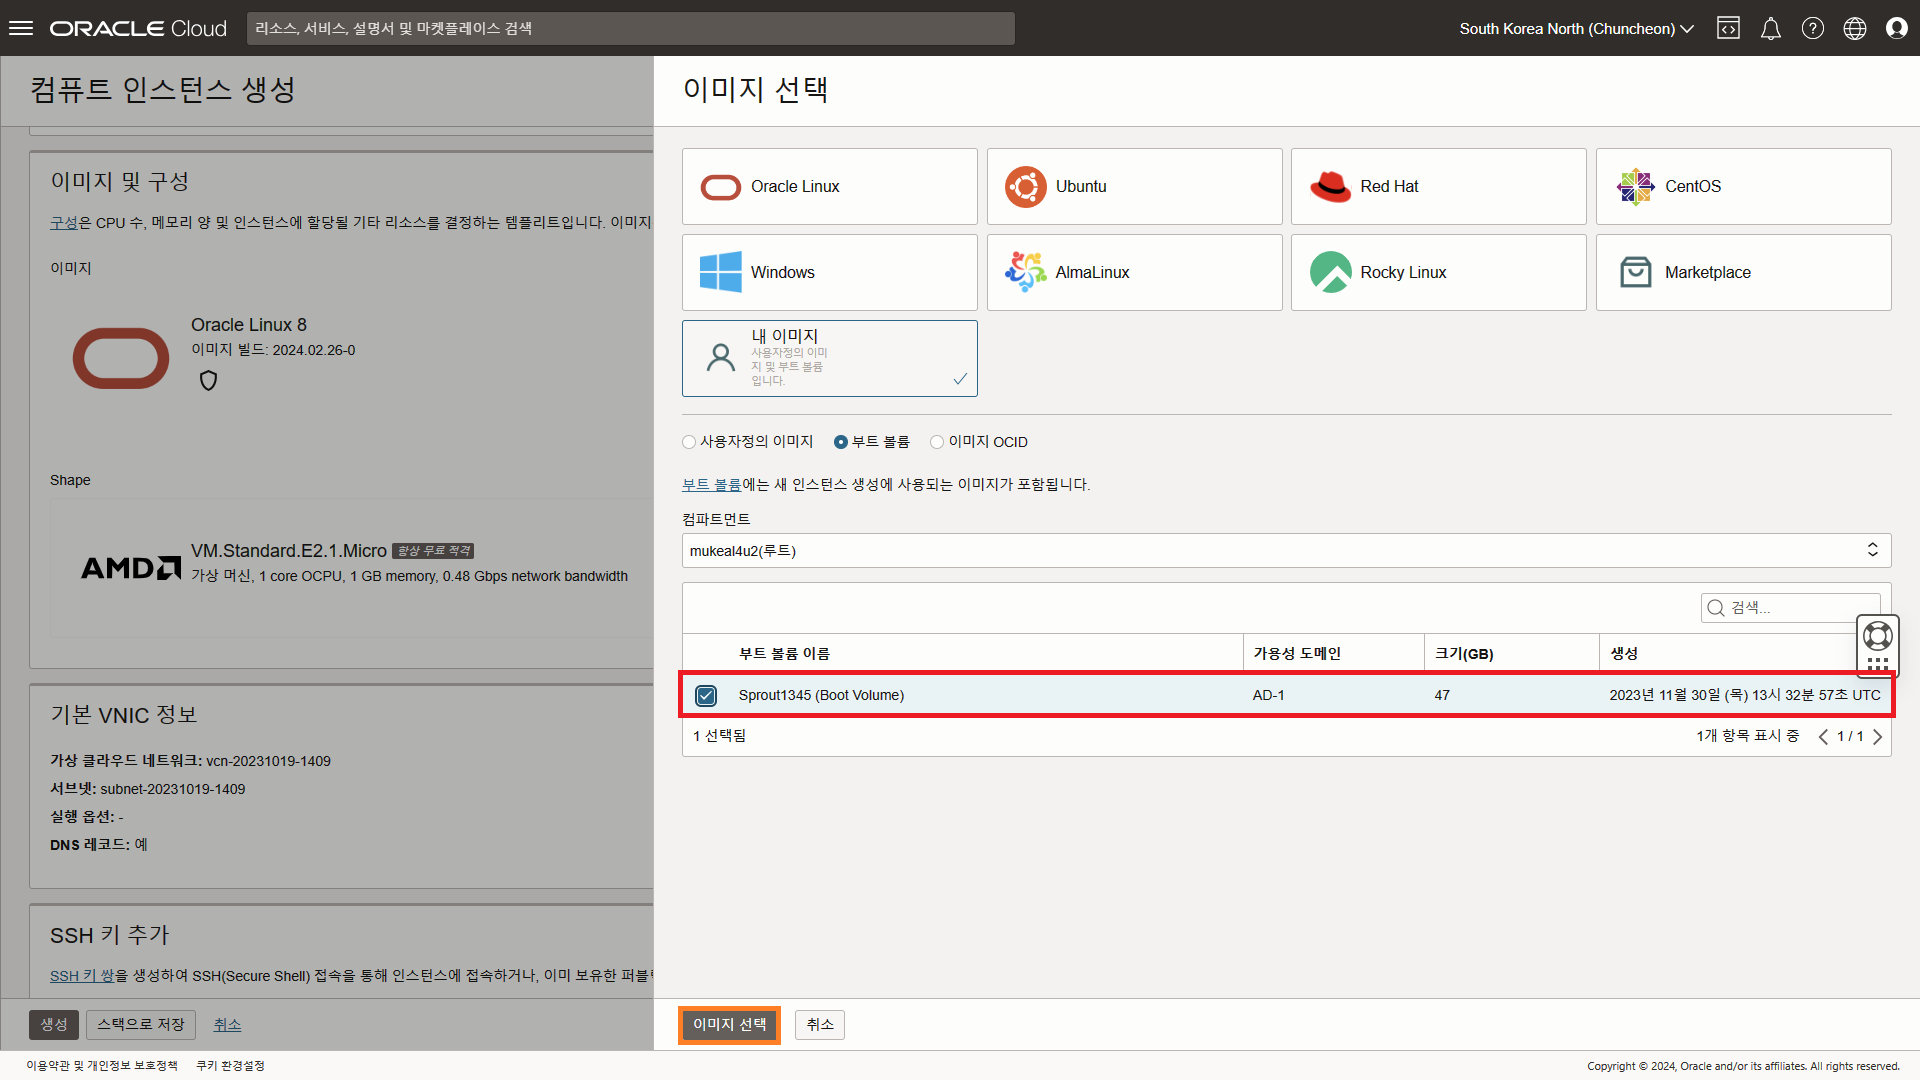Click the life ring support widget icon
The height and width of the screenshot is (1080, 1920).
pyautogui.click(x=1877, y=636)
